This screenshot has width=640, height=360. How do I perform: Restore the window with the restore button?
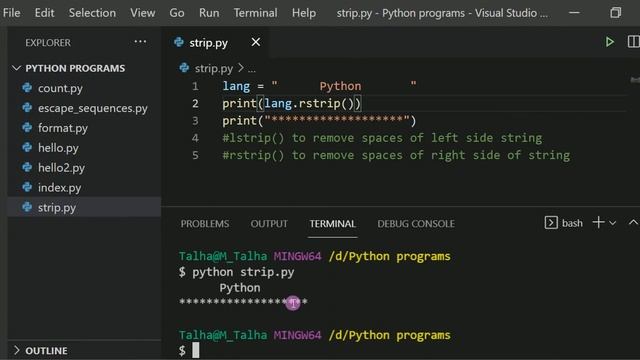point(616,13)
